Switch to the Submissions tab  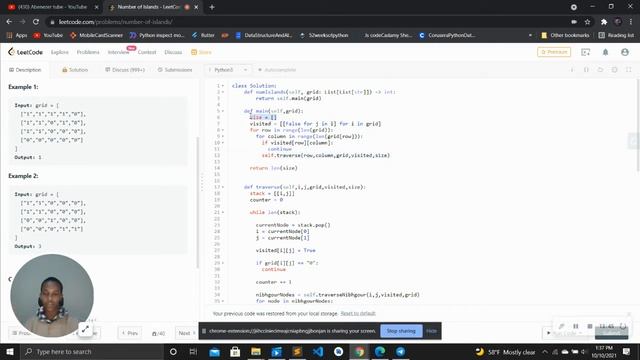tap(175, 70)
